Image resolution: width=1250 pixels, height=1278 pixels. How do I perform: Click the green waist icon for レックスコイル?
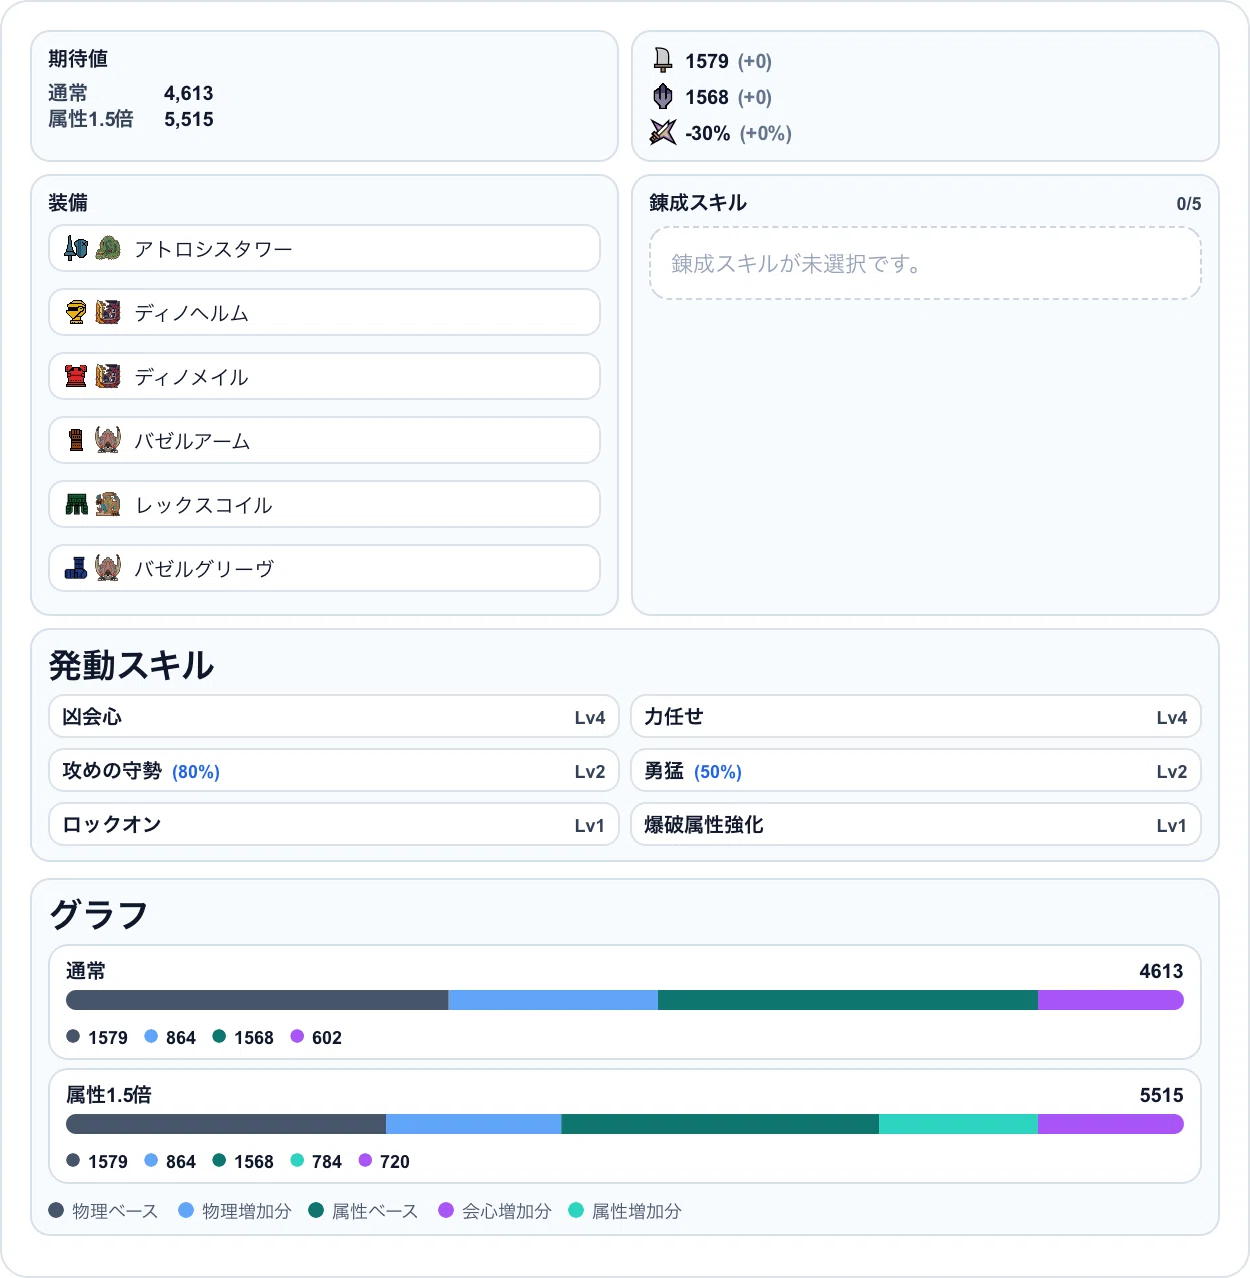[76, 504]
